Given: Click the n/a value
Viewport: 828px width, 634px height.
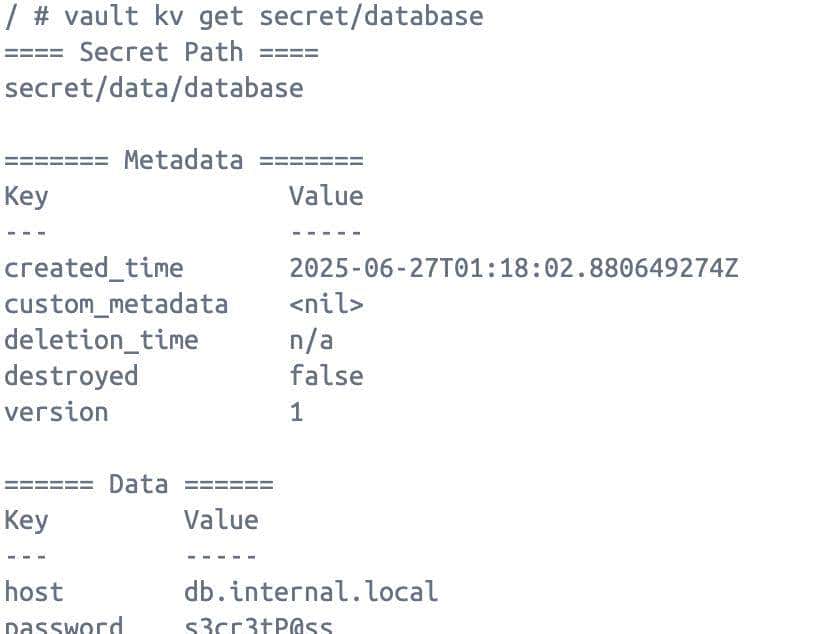Looking at the screenshot, I should pyautogui.click(x=311, y=340).
